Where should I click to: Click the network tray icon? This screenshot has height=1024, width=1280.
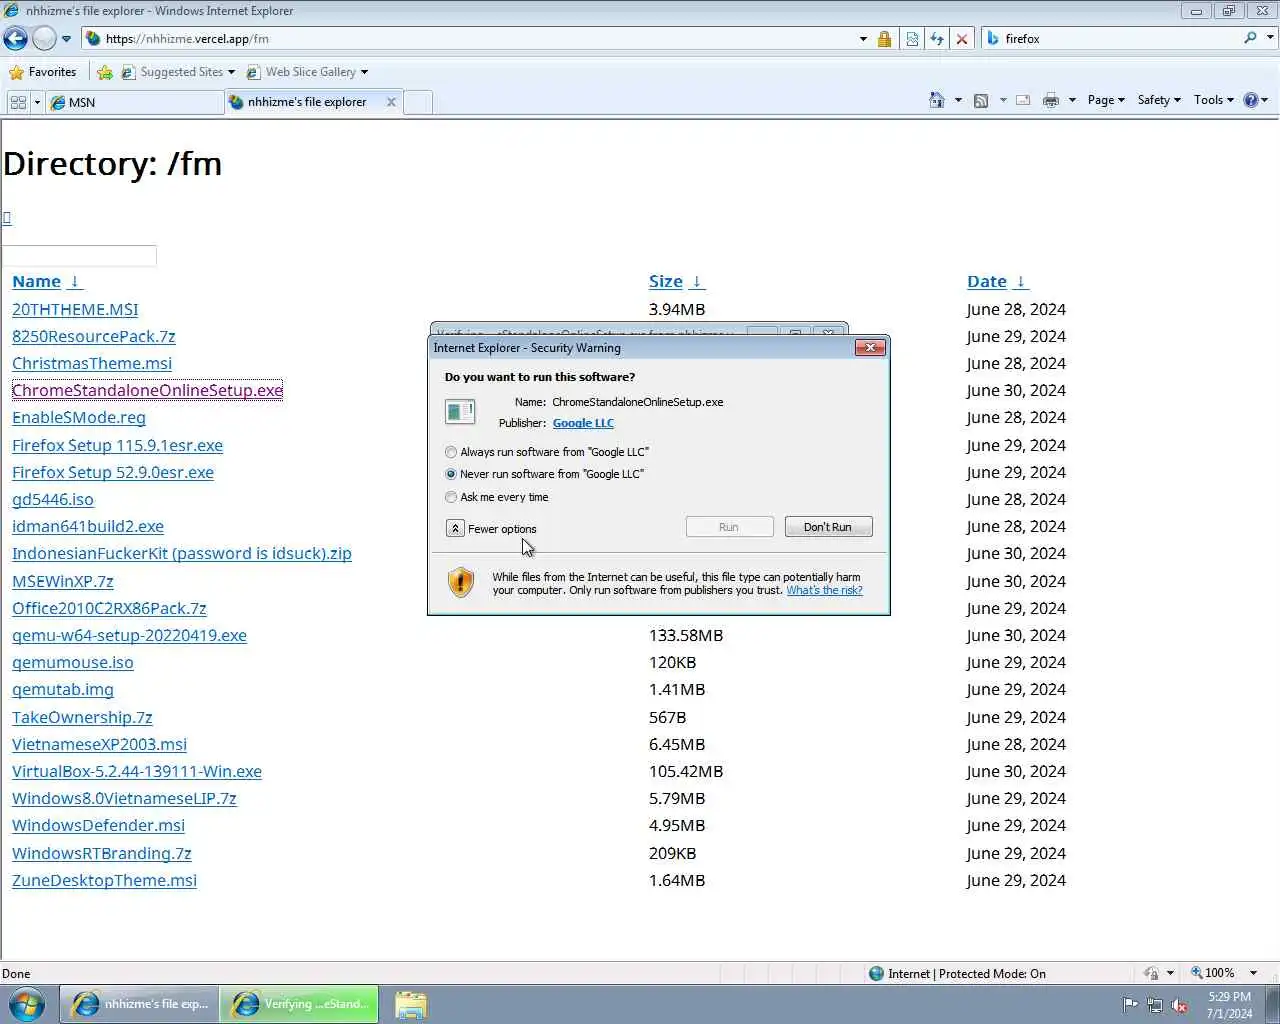[1155, 1005]
